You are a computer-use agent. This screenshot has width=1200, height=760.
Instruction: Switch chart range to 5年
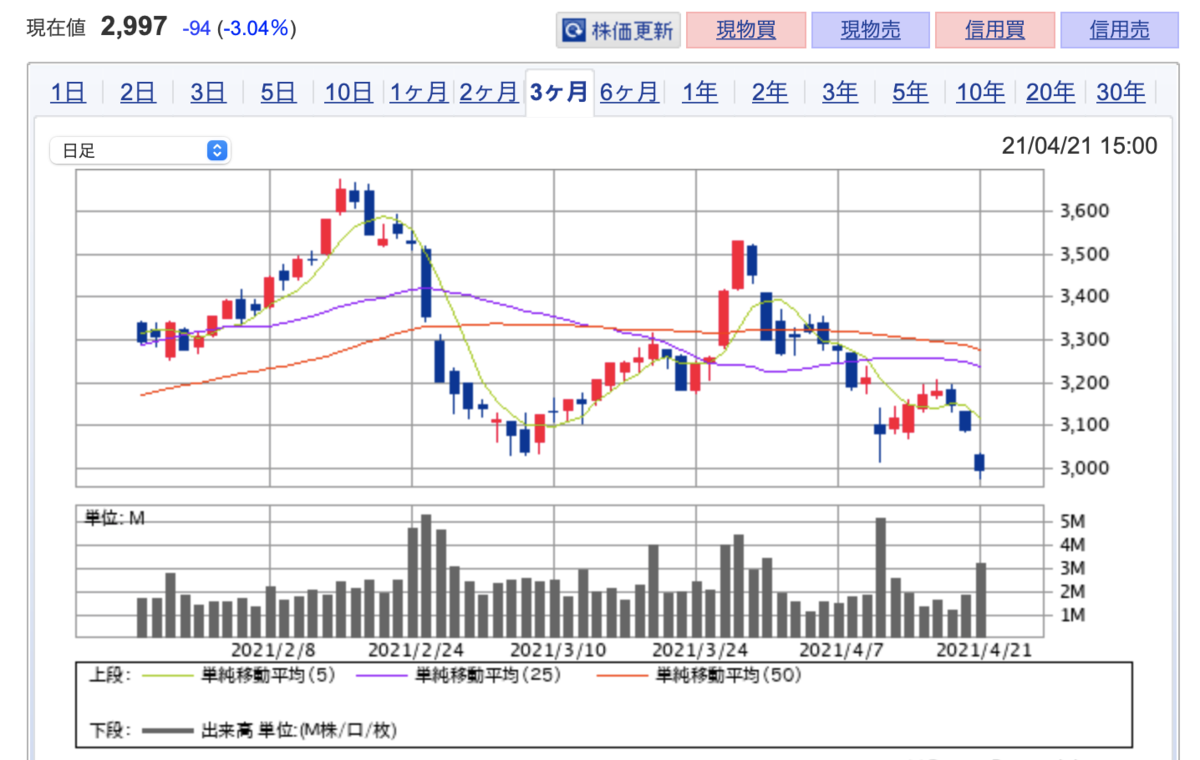(910, 93)
